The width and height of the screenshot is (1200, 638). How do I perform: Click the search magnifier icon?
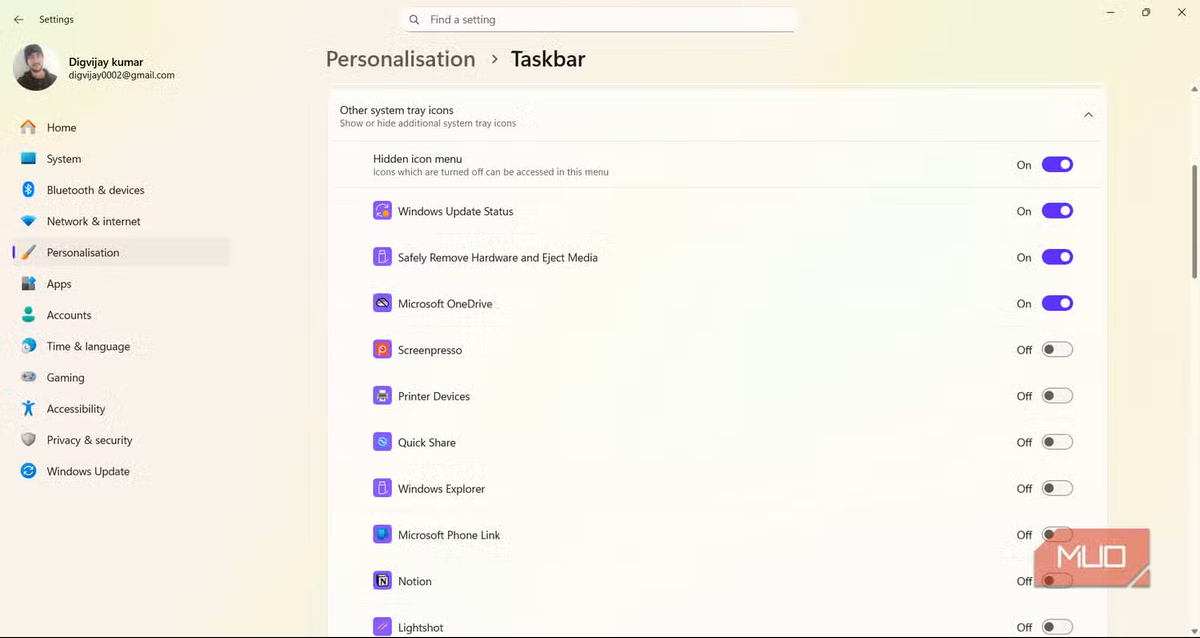pos(414,20)
